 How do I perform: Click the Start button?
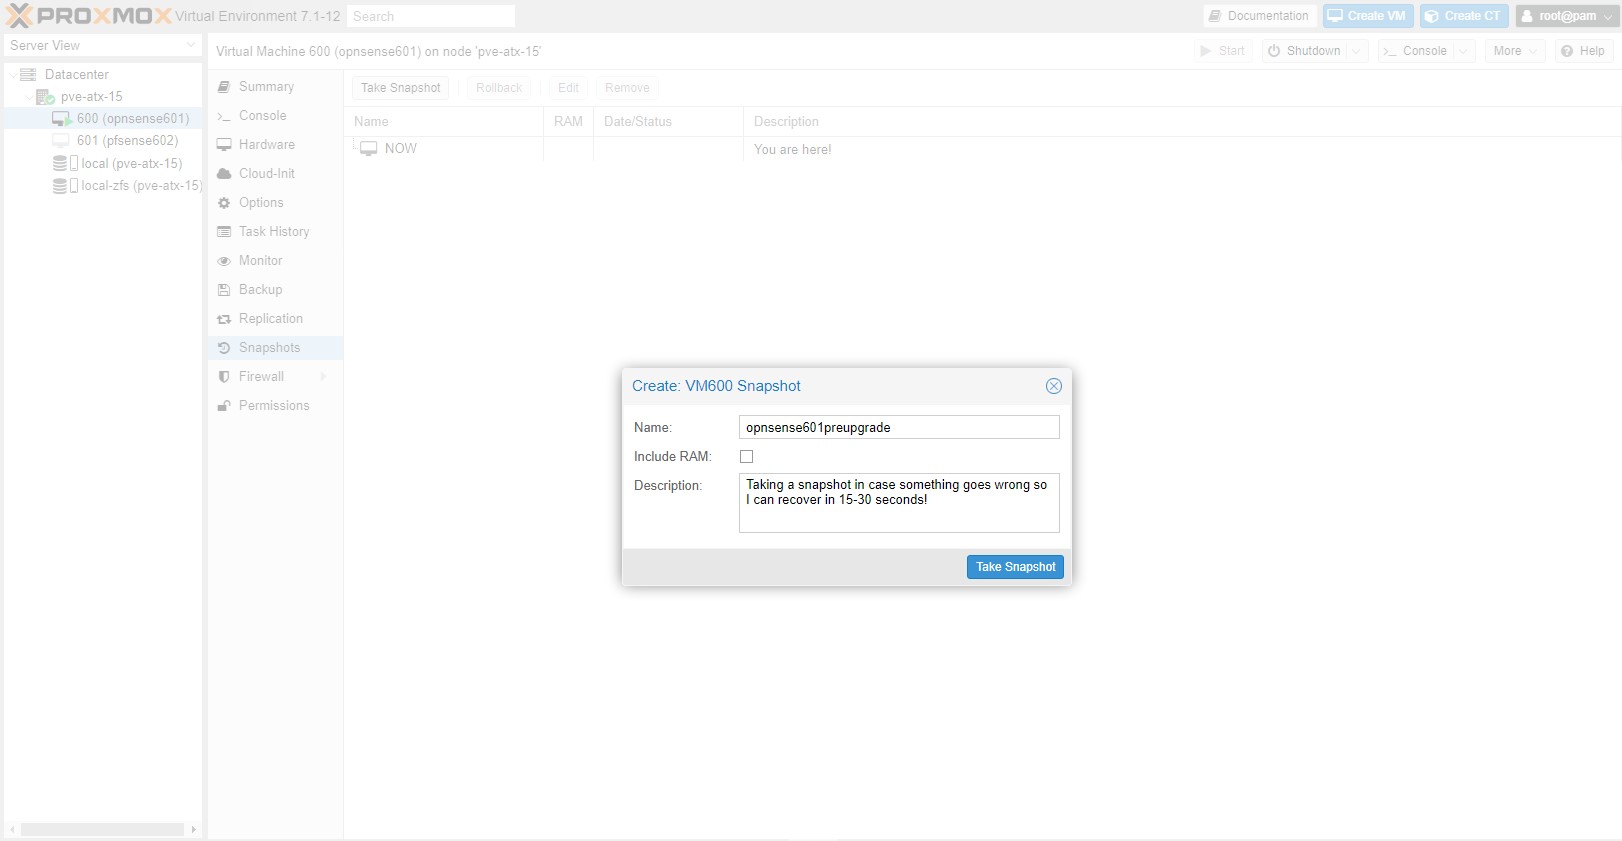coord(1222,51)
